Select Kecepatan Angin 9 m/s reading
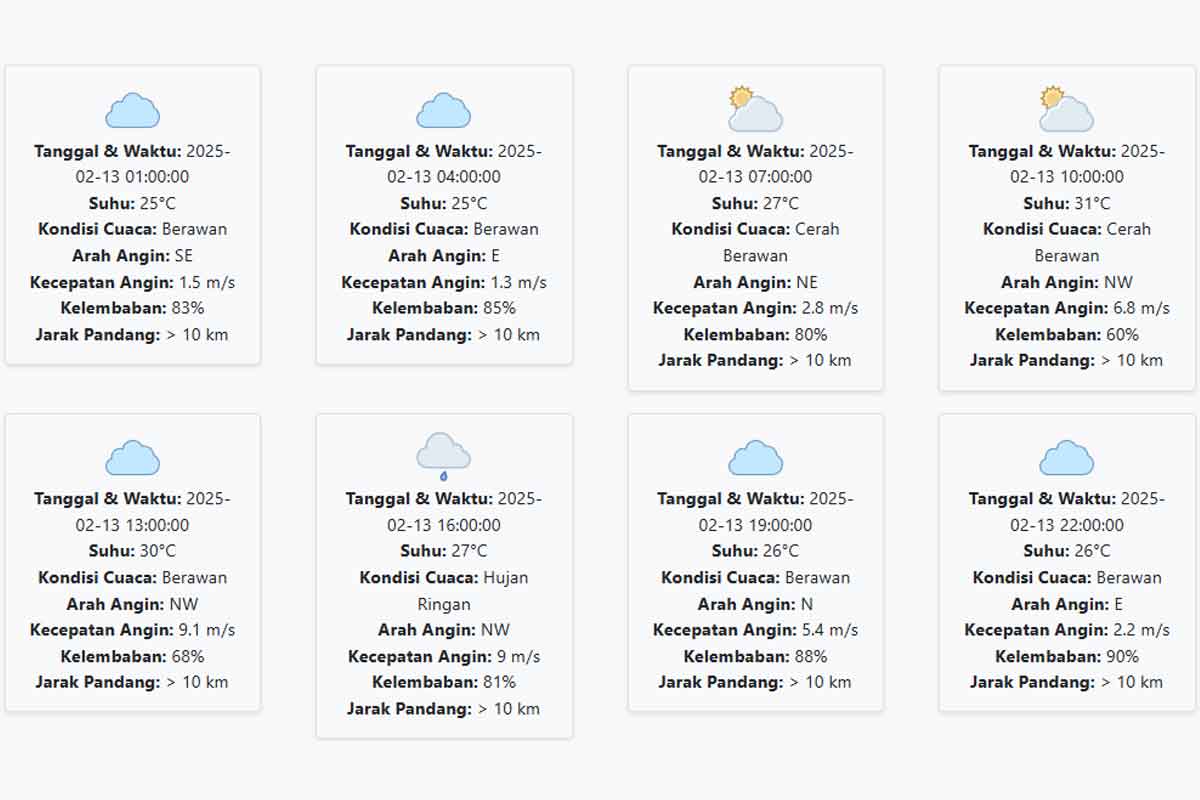The width and height of the screenshot is (1200, 800). (444, 656)
